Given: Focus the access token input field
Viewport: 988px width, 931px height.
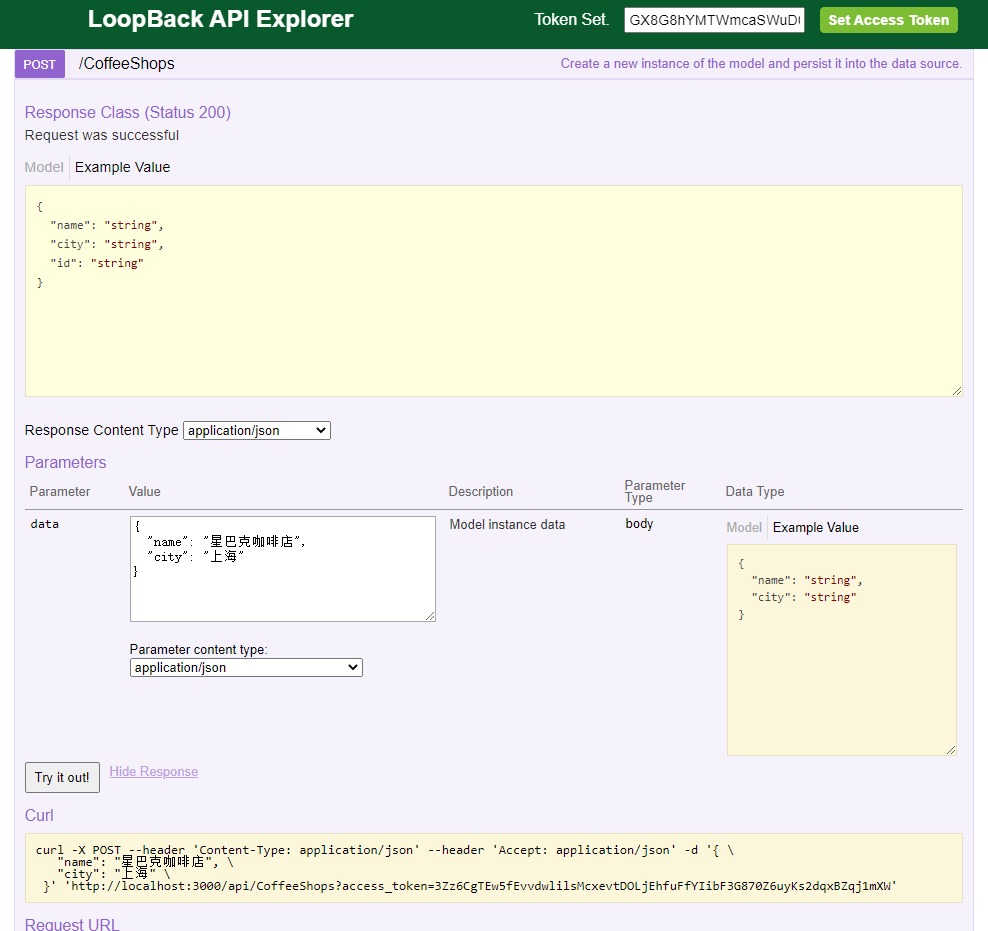Looking at the screenshot, I should point(714,20).
